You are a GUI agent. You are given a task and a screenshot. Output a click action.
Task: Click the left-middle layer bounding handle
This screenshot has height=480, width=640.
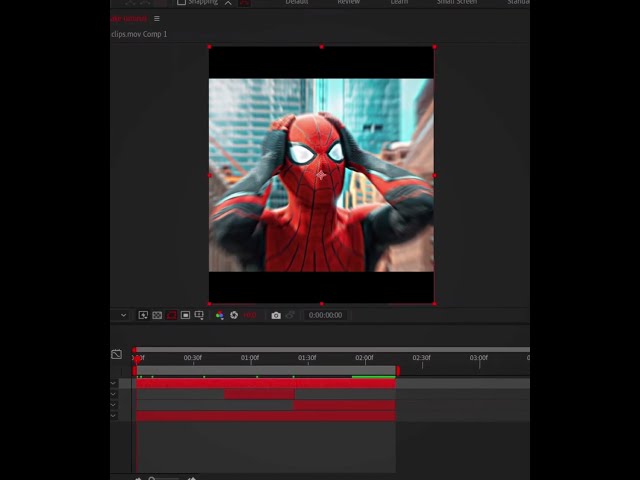(210, 176)
